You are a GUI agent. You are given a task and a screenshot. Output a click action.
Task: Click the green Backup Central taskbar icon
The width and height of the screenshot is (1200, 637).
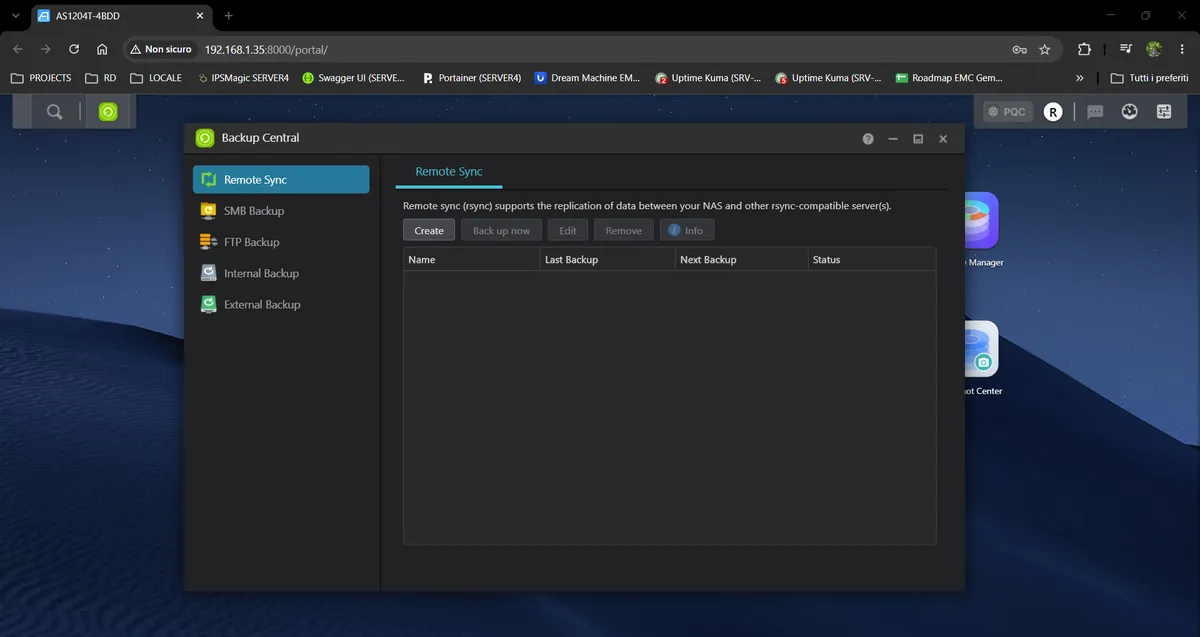point(108,112)
